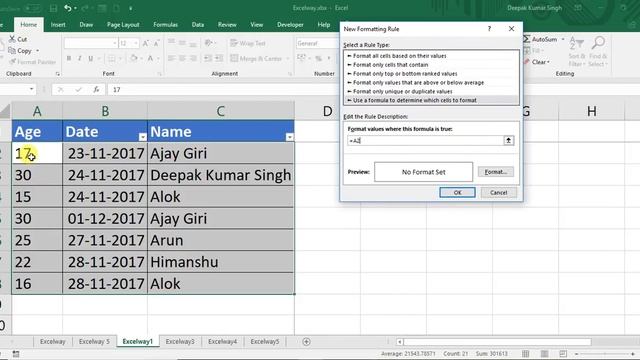The width and height of the screenshot is (640, 360).
Task: Click the Increase Indent icon
Action: click(219, 58)
